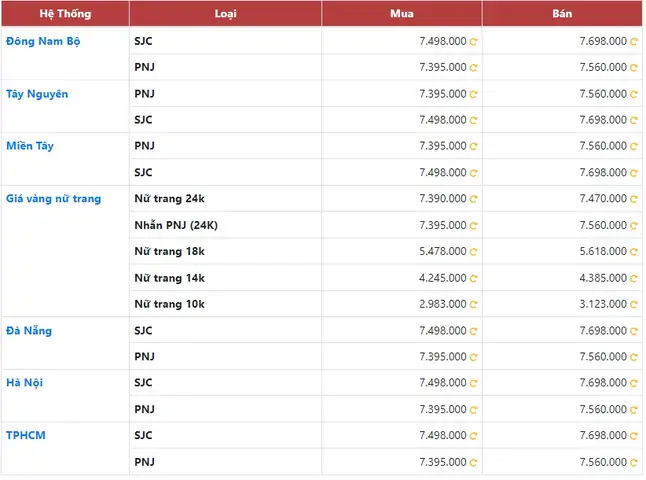Screen dimensions: 646x480
Task: Click refresh icon beside TPHCM PNJ buy price
Action: [x=473, y=463]
